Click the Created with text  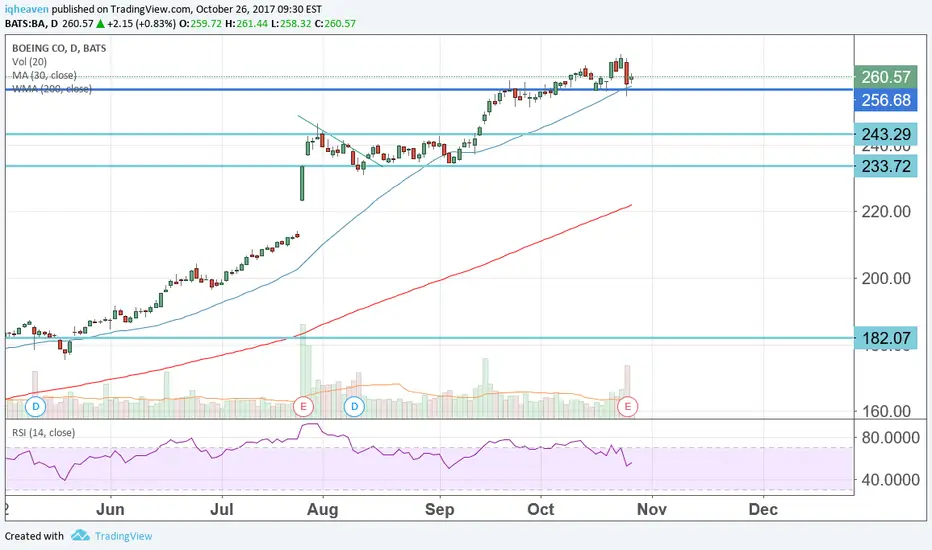[34, 536]
